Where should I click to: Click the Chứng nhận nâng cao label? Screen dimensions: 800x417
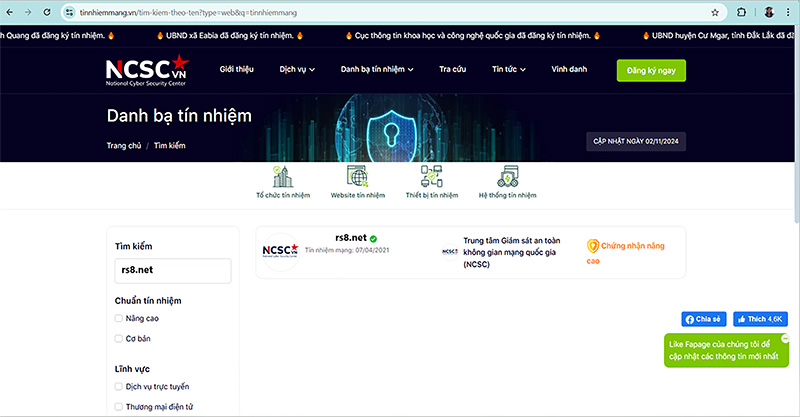click(x=626, y=253)
